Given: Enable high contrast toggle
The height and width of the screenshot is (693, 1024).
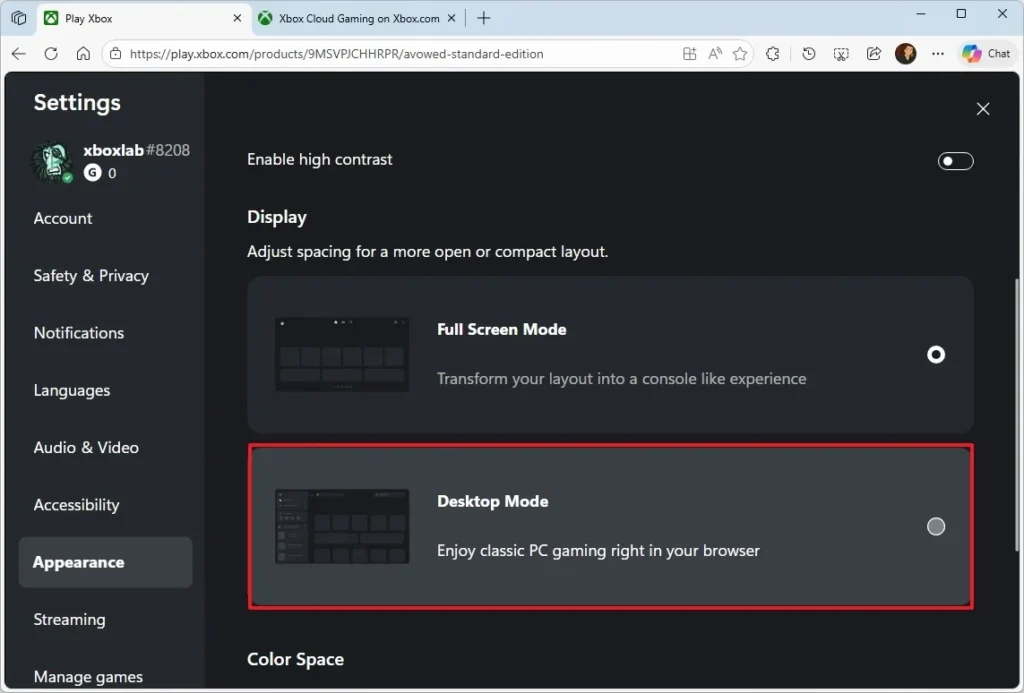Looking at the screenshot, I should pyautogui.click(x=955, y=160).
